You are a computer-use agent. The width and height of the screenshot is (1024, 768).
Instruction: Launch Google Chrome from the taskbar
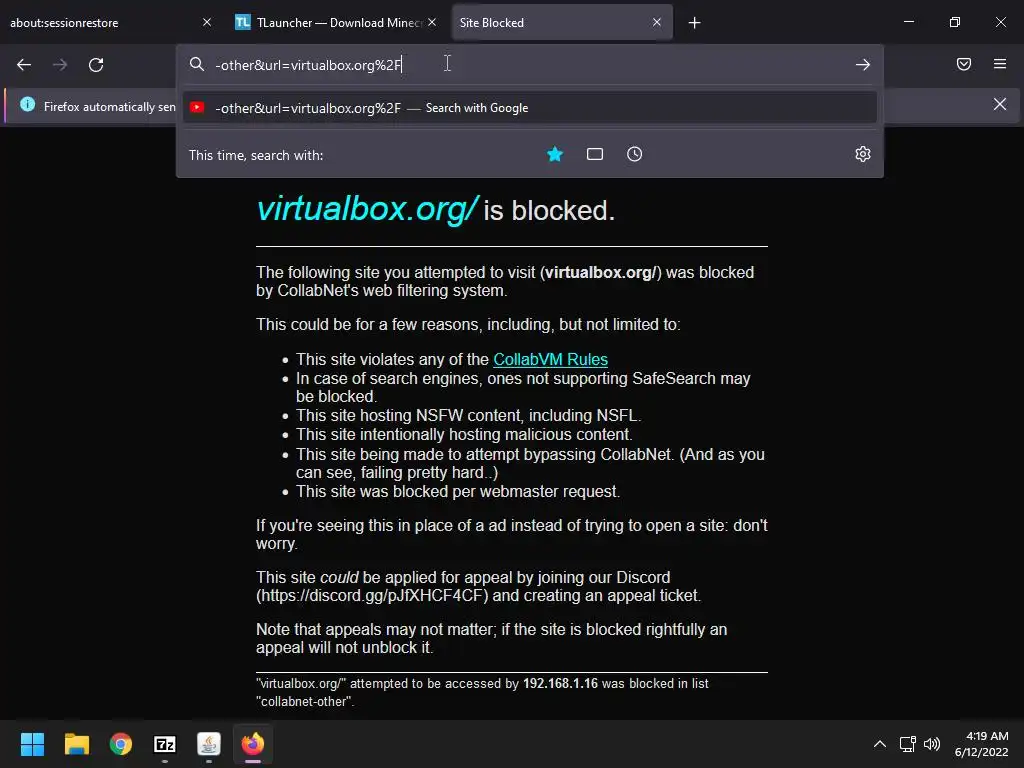121,744
